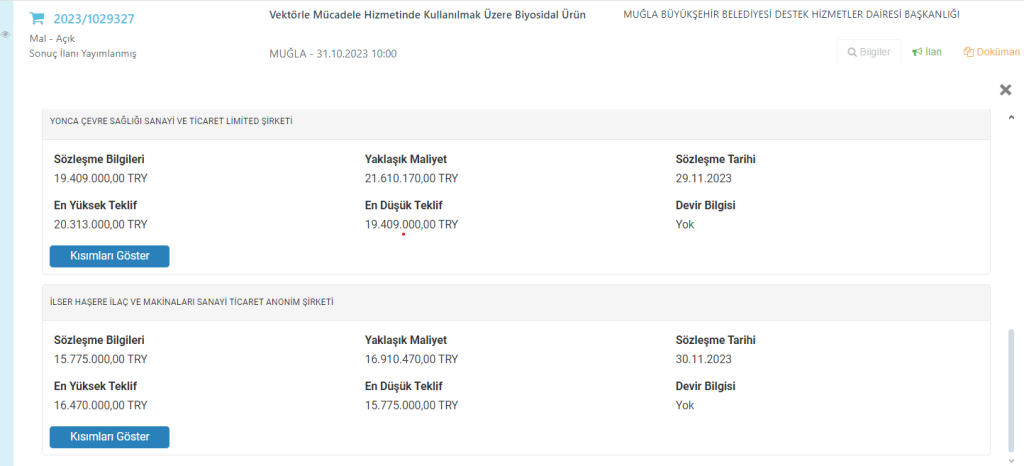Click the document copy icon by Doküman

click(x=968, y=52)
